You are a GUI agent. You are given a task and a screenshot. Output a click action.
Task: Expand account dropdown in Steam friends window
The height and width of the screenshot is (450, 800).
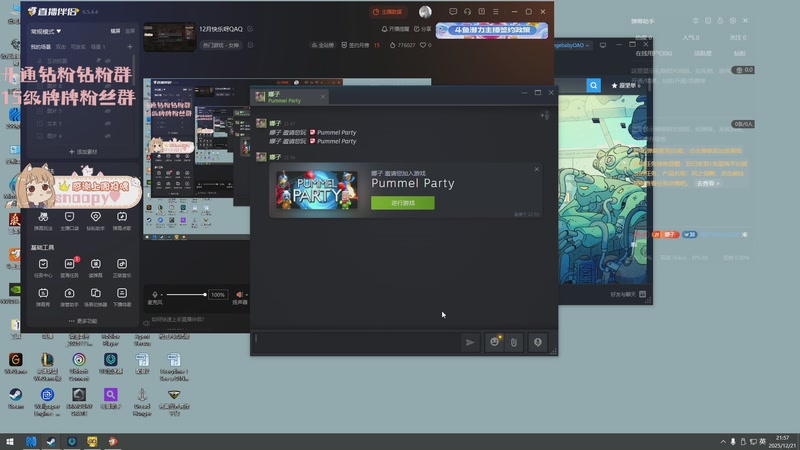[571, 45]
